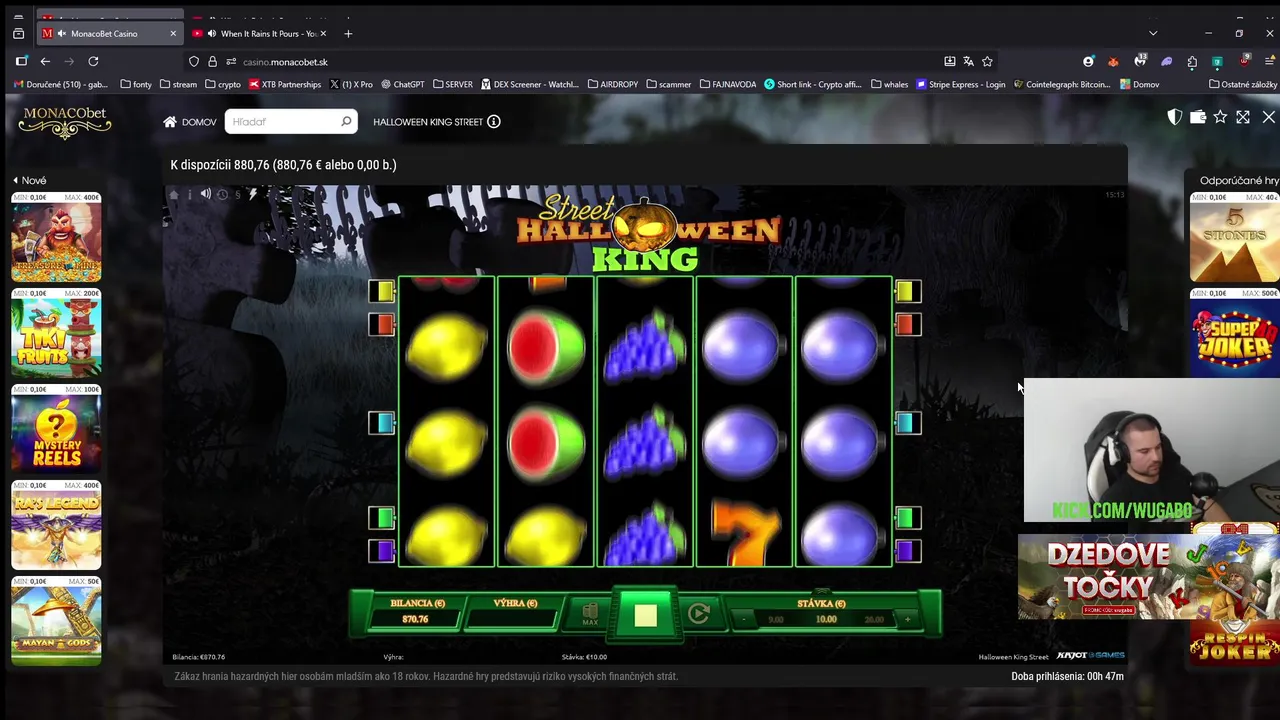
Task: Open a new browser tab
Action: pos(348,34)
